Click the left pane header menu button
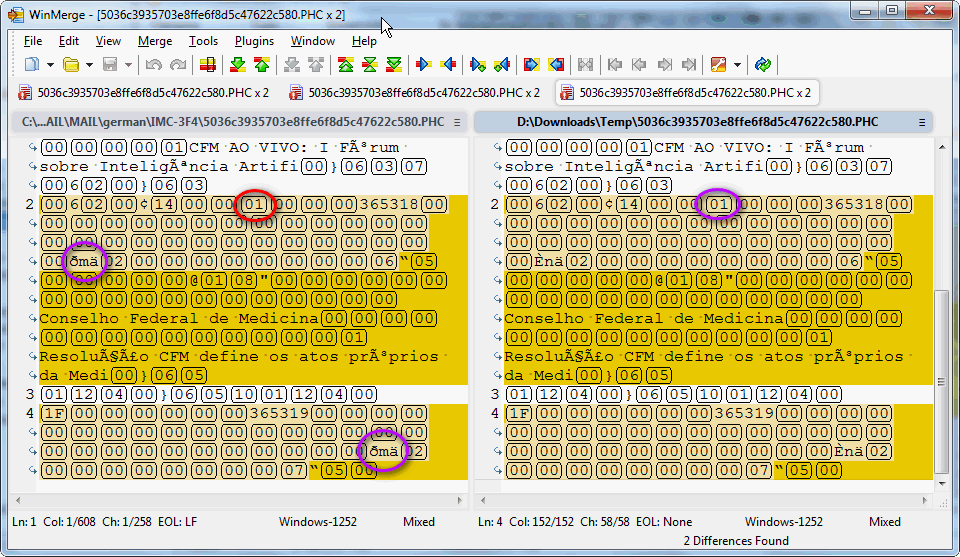Viewport: 960px width, 557px height. pyautogui.click(x=457, y=122)
